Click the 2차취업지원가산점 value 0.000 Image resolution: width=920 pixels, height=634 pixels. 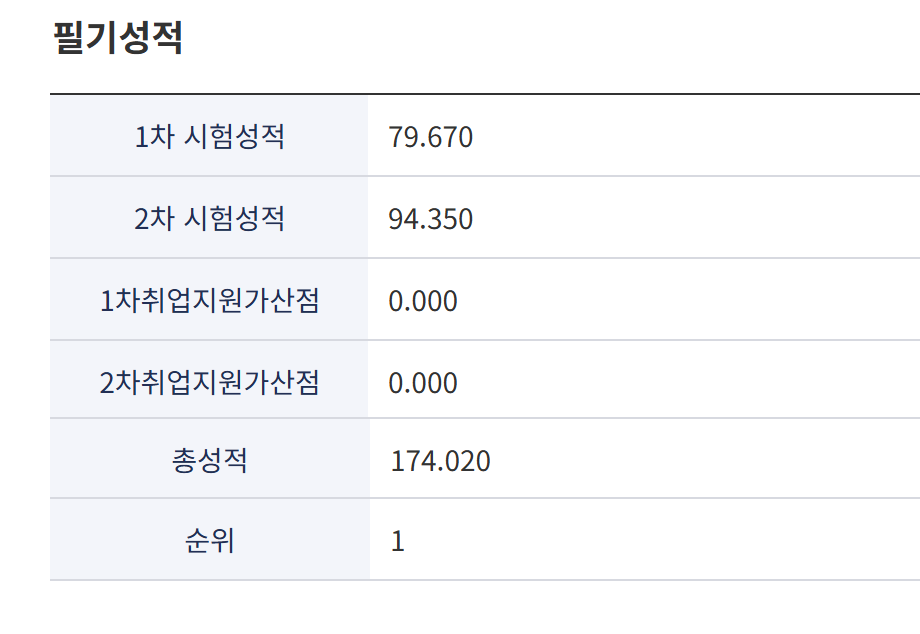[422, 383]
